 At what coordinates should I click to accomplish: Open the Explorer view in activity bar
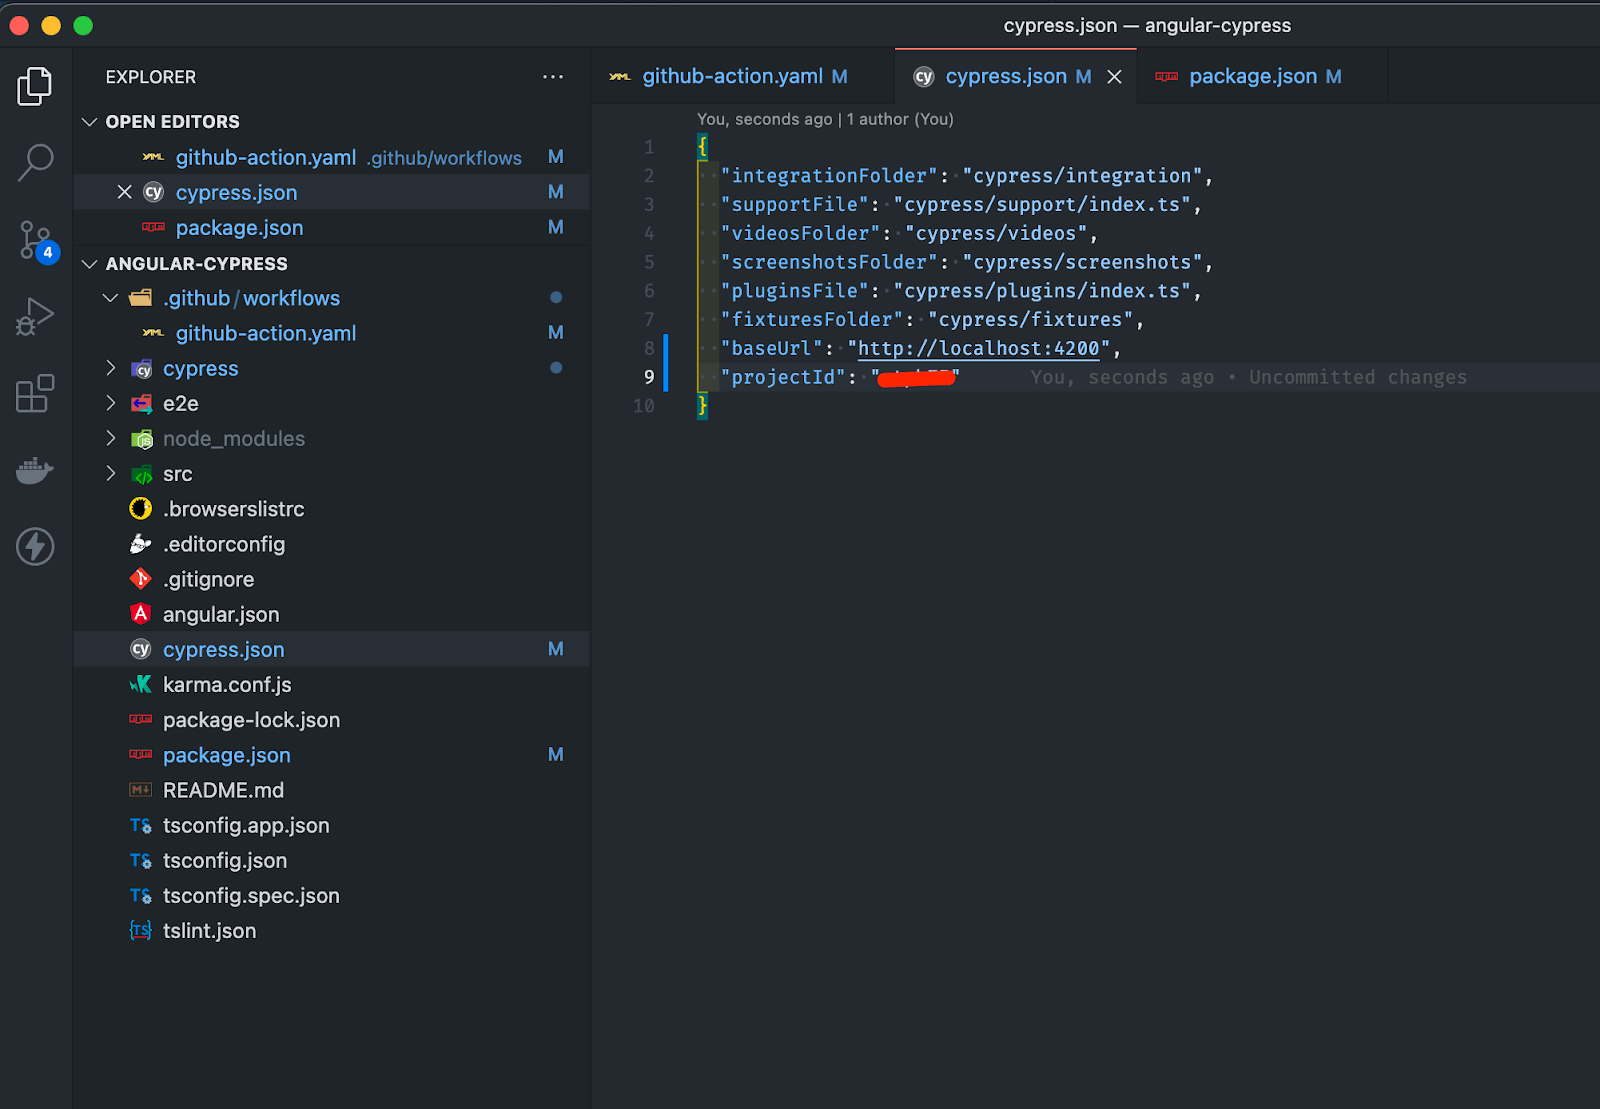[35, 86]
